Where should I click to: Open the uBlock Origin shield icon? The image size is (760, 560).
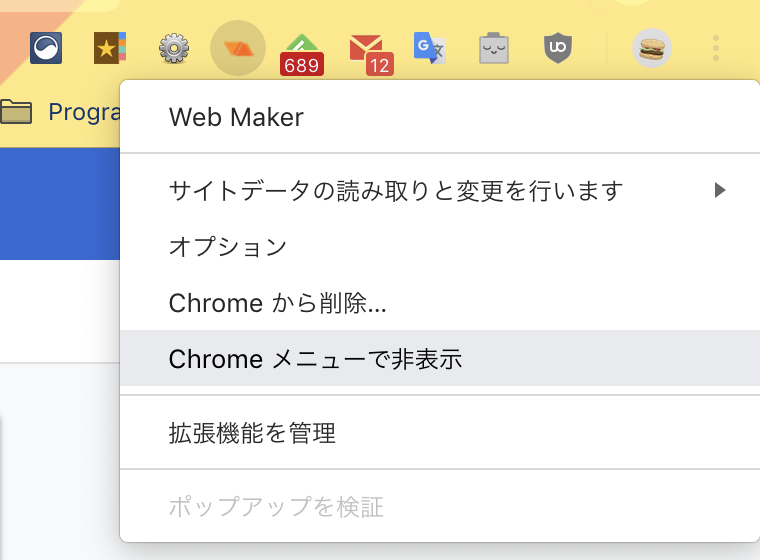point(558,48)
